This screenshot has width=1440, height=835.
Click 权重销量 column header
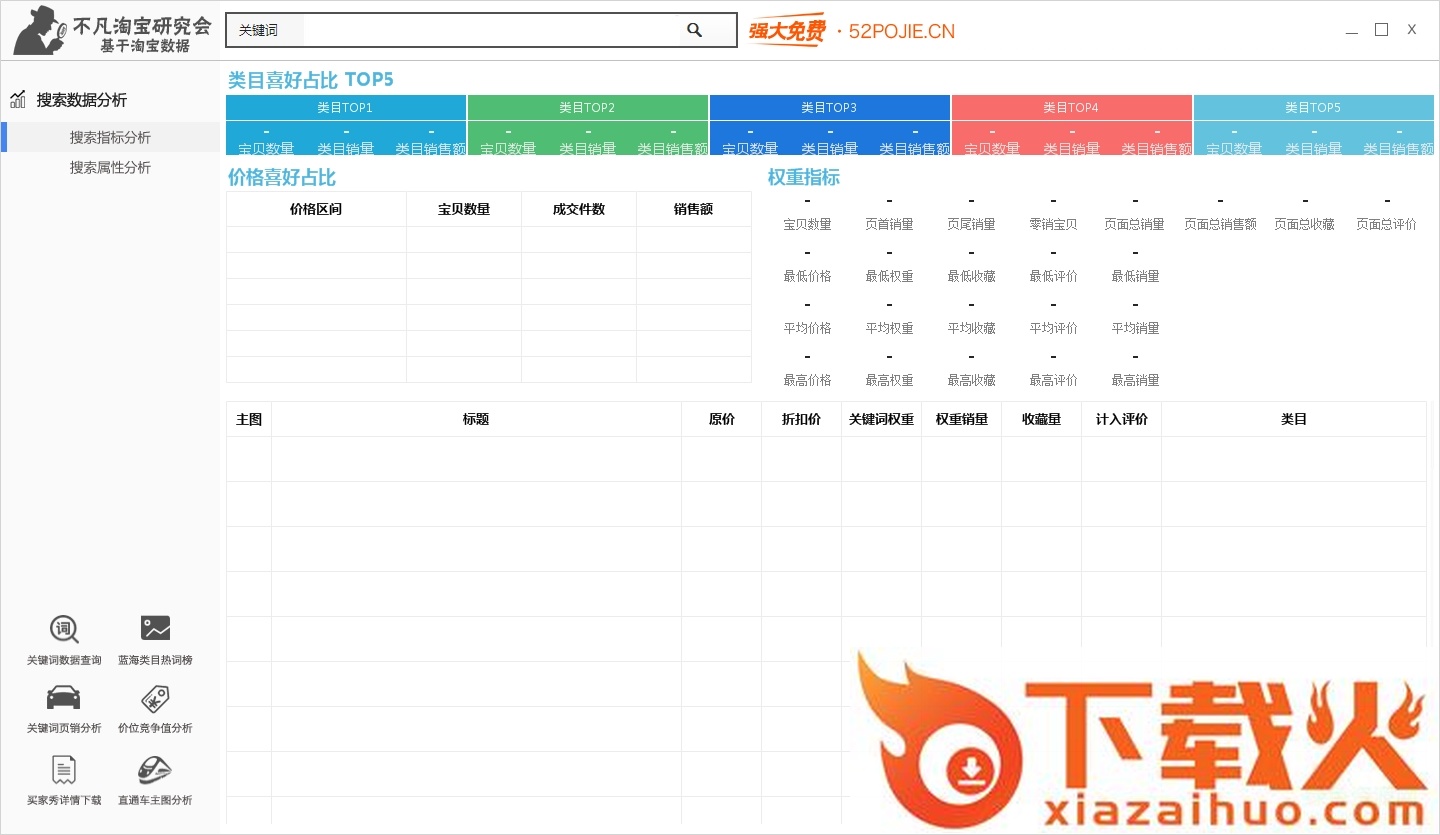click(x=961, y=419)
